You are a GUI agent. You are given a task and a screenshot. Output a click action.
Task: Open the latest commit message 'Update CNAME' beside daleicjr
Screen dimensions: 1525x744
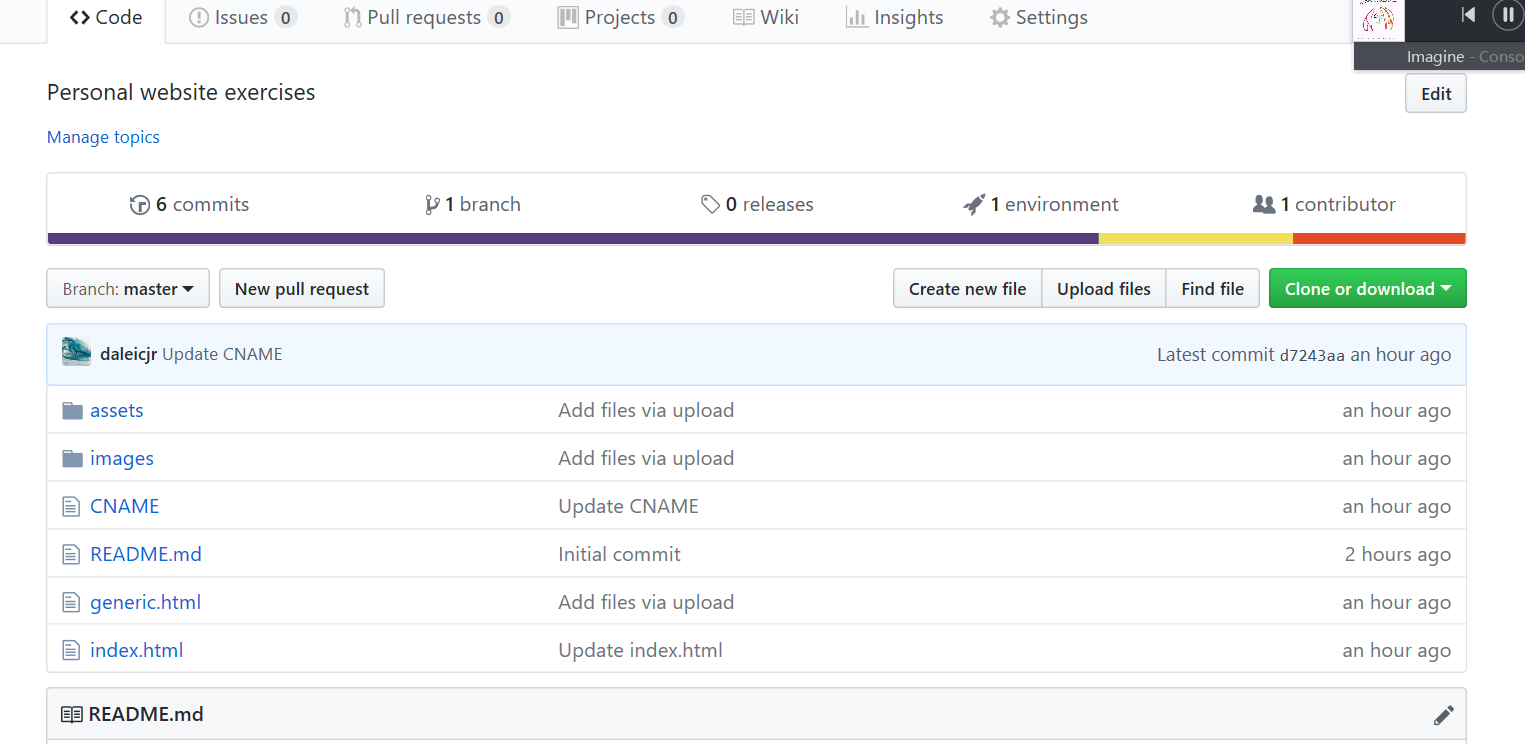point(222,354)
